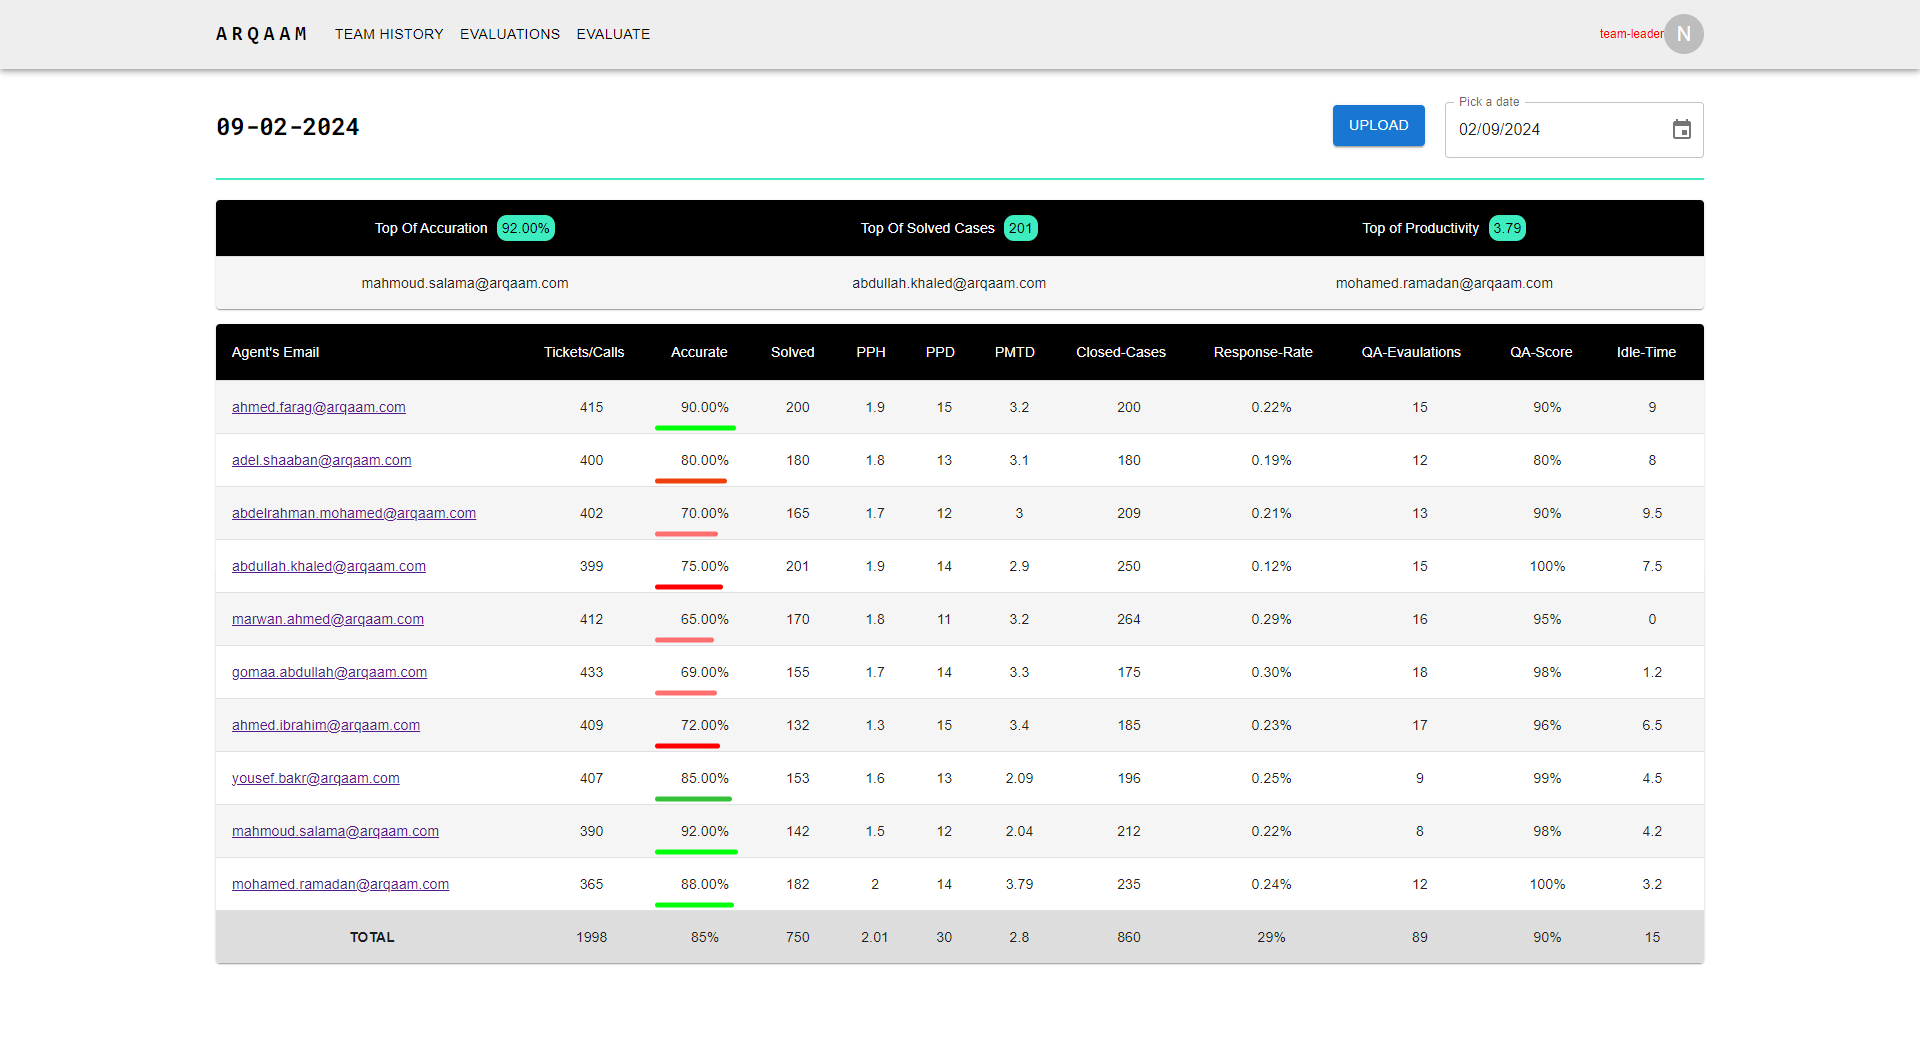Click the Response-Rate column header
The width and height of the screenshot is (1920, 1039).
tap(1263, 352)
